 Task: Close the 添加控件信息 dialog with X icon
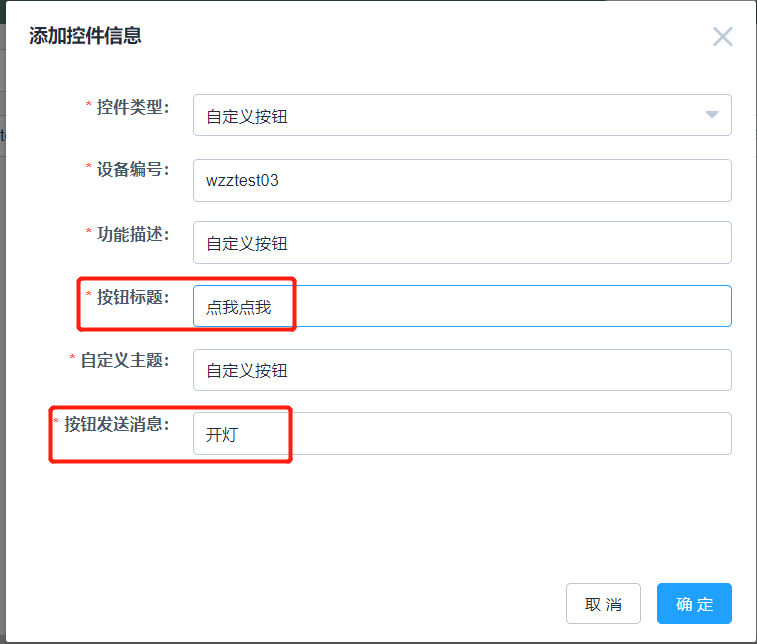click(722, 37)
